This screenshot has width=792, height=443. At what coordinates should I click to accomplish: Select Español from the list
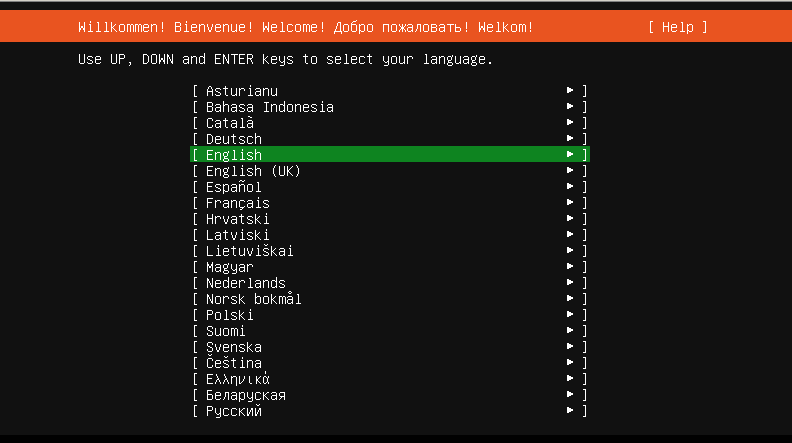234,187
